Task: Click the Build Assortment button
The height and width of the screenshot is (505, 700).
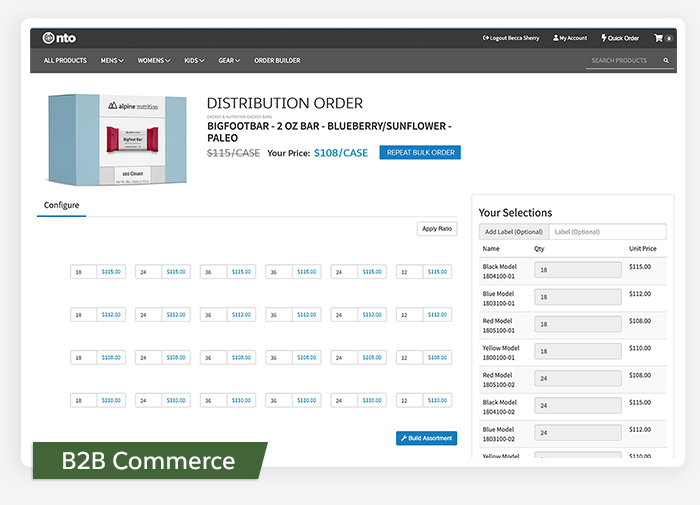Action: pyautogui.click(x=426, y=438)
